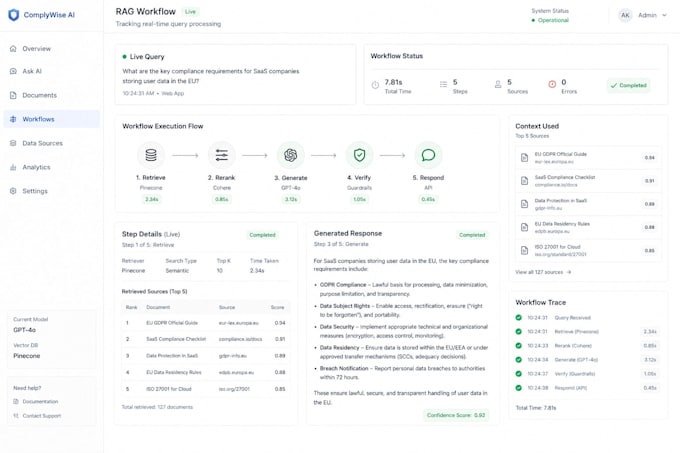
Task: Click the Rerank sliders step icon
Action: pyautogui.click(x=222, y=155)
